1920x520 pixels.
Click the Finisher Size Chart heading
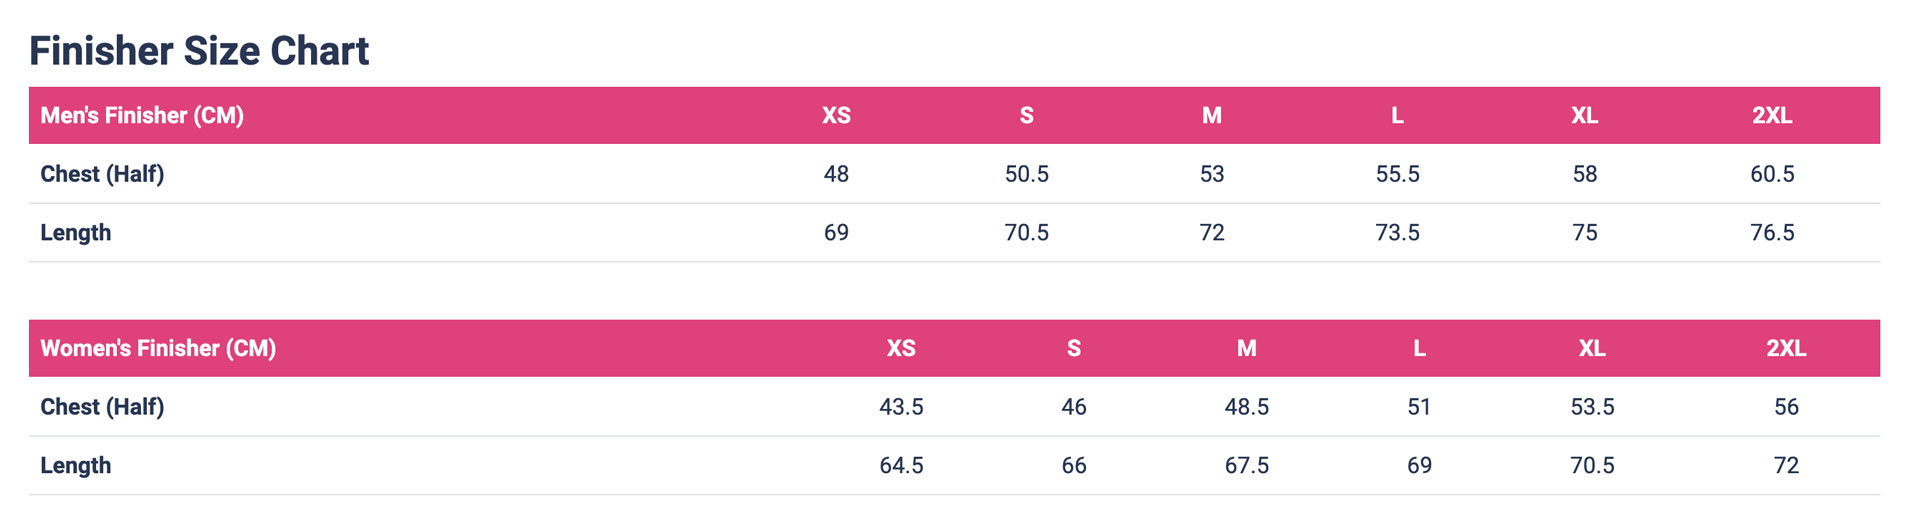click(199, 51)
